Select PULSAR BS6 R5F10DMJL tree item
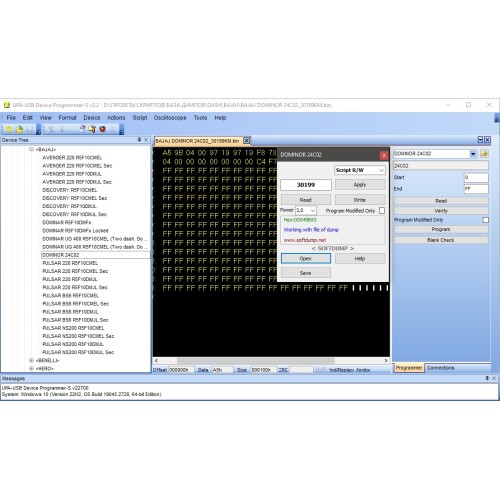This screenshot has width=500, height=500. pos(70,312)
